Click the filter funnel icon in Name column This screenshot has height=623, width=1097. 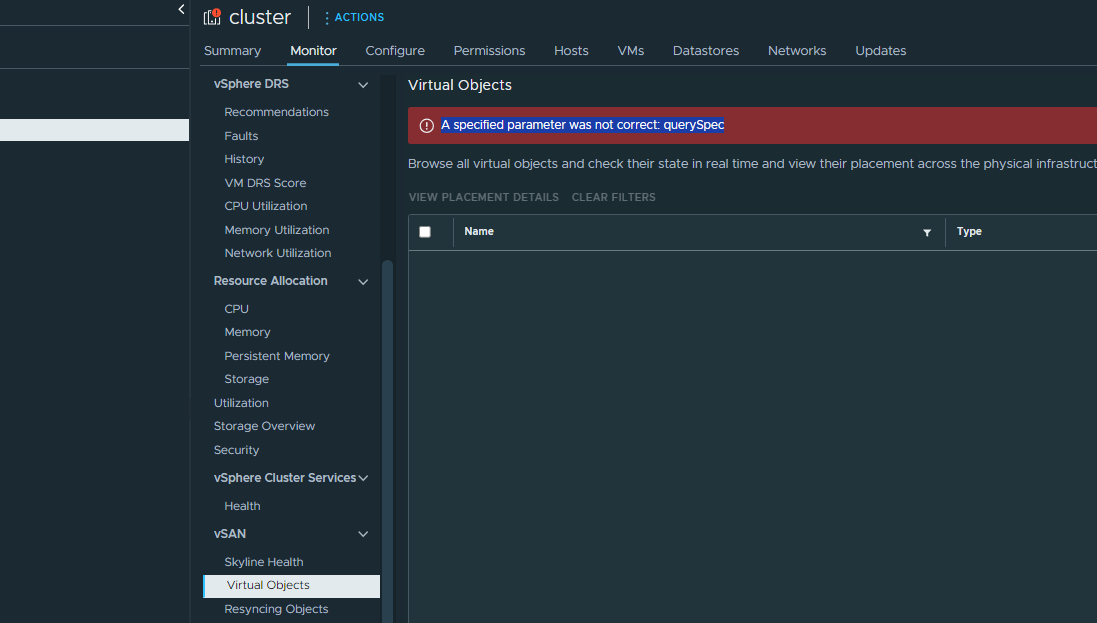pos(927,232)
